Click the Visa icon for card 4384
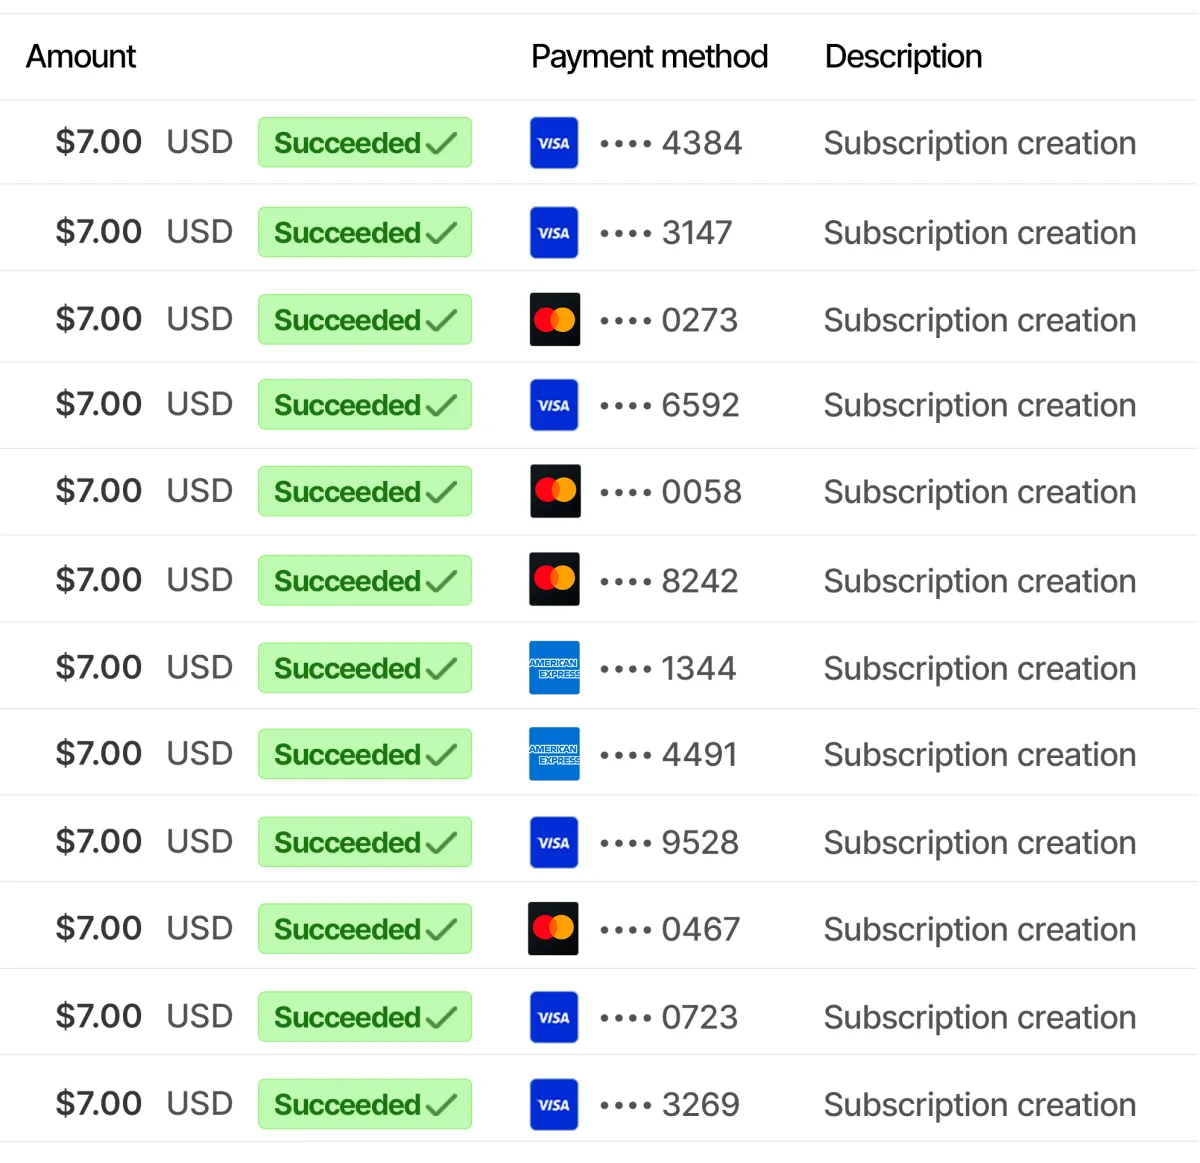 (554, 143)
